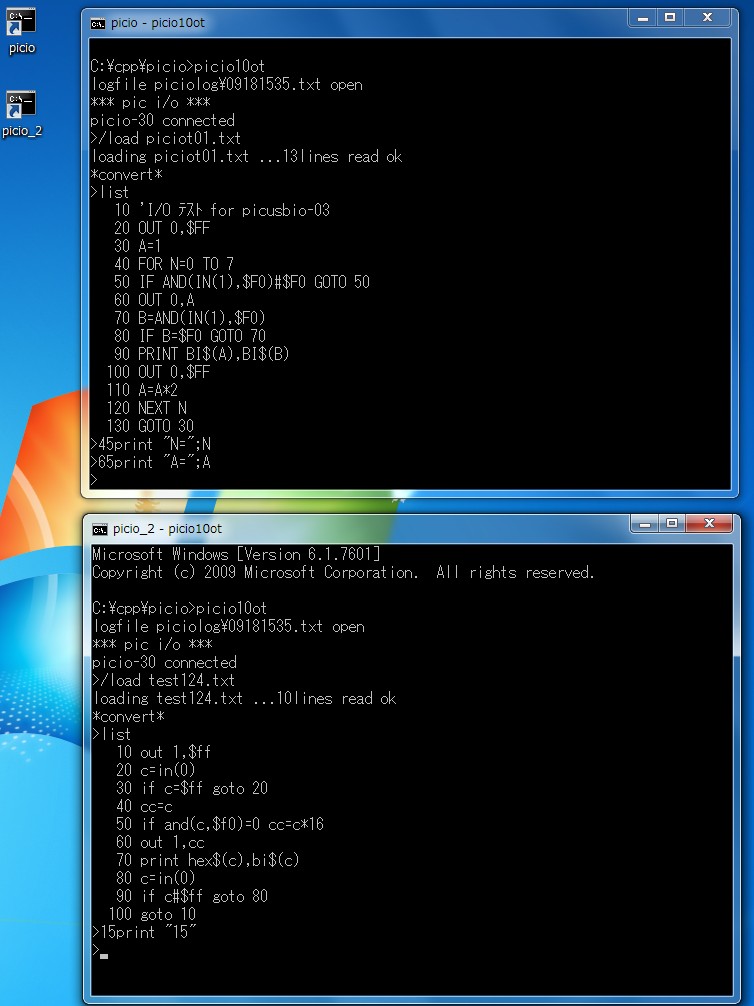
Task: Click line '10 out 1,$ff' in picio_2
Action: pos(164,752)
